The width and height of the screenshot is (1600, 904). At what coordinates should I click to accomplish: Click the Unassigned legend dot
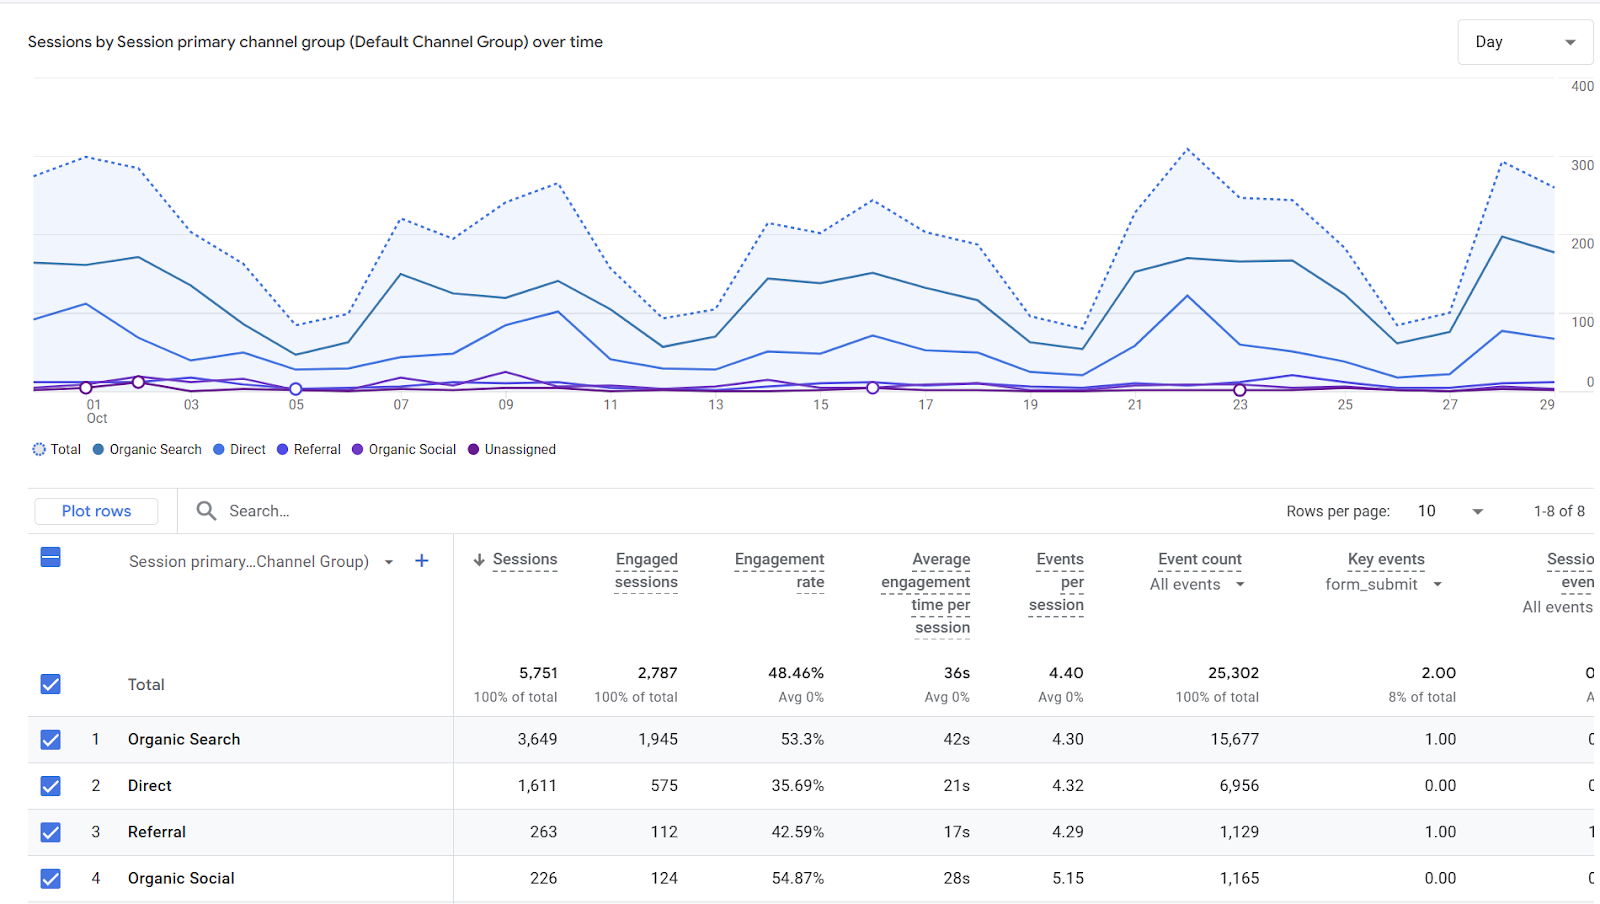[x=474, y=450]
